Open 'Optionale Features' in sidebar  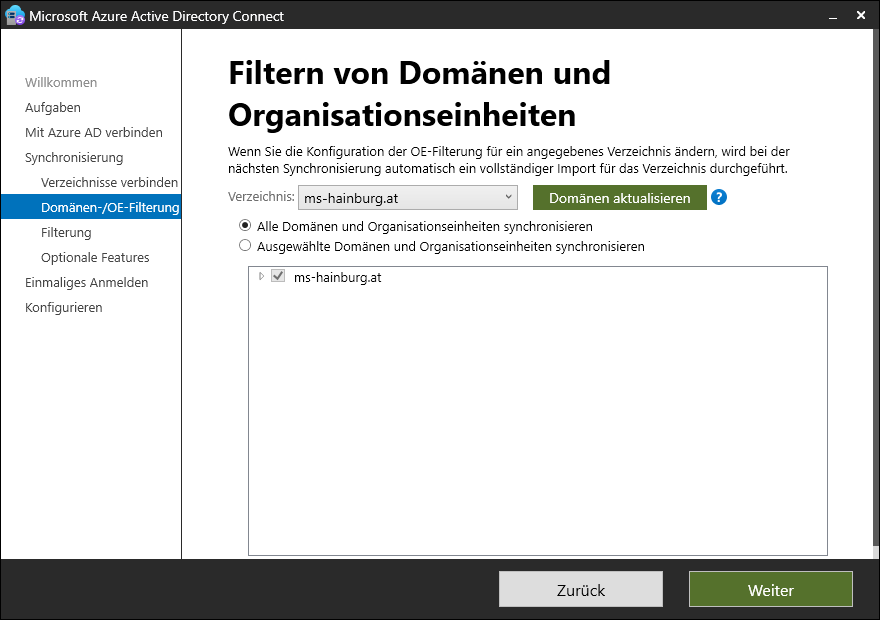tap(95, 257)
